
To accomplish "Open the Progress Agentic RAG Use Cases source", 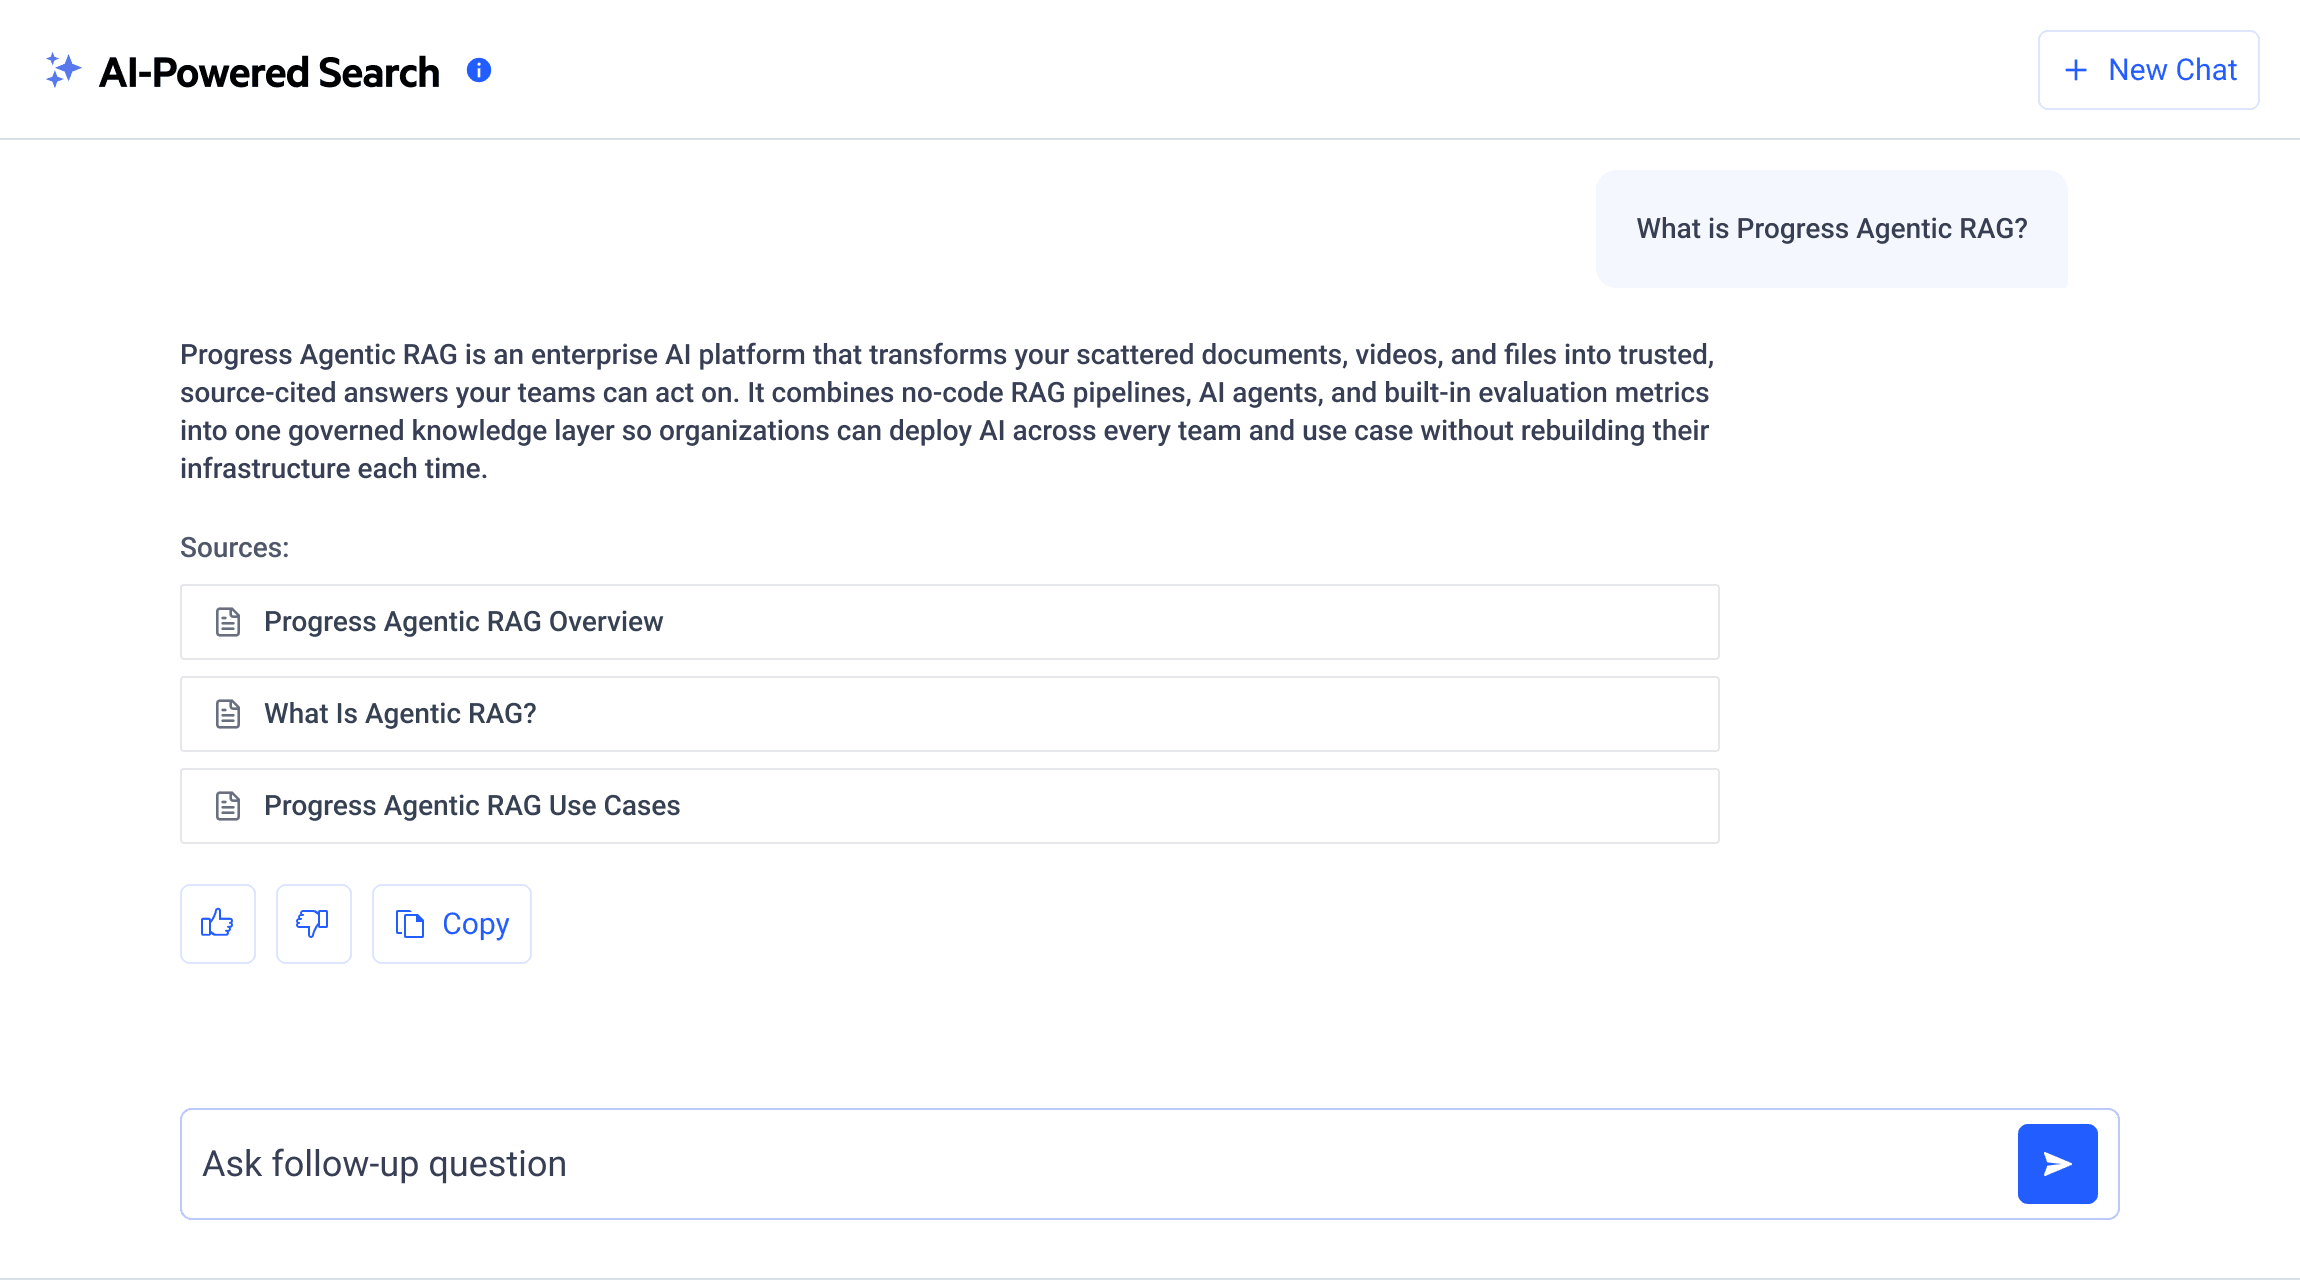I will 949,806.
